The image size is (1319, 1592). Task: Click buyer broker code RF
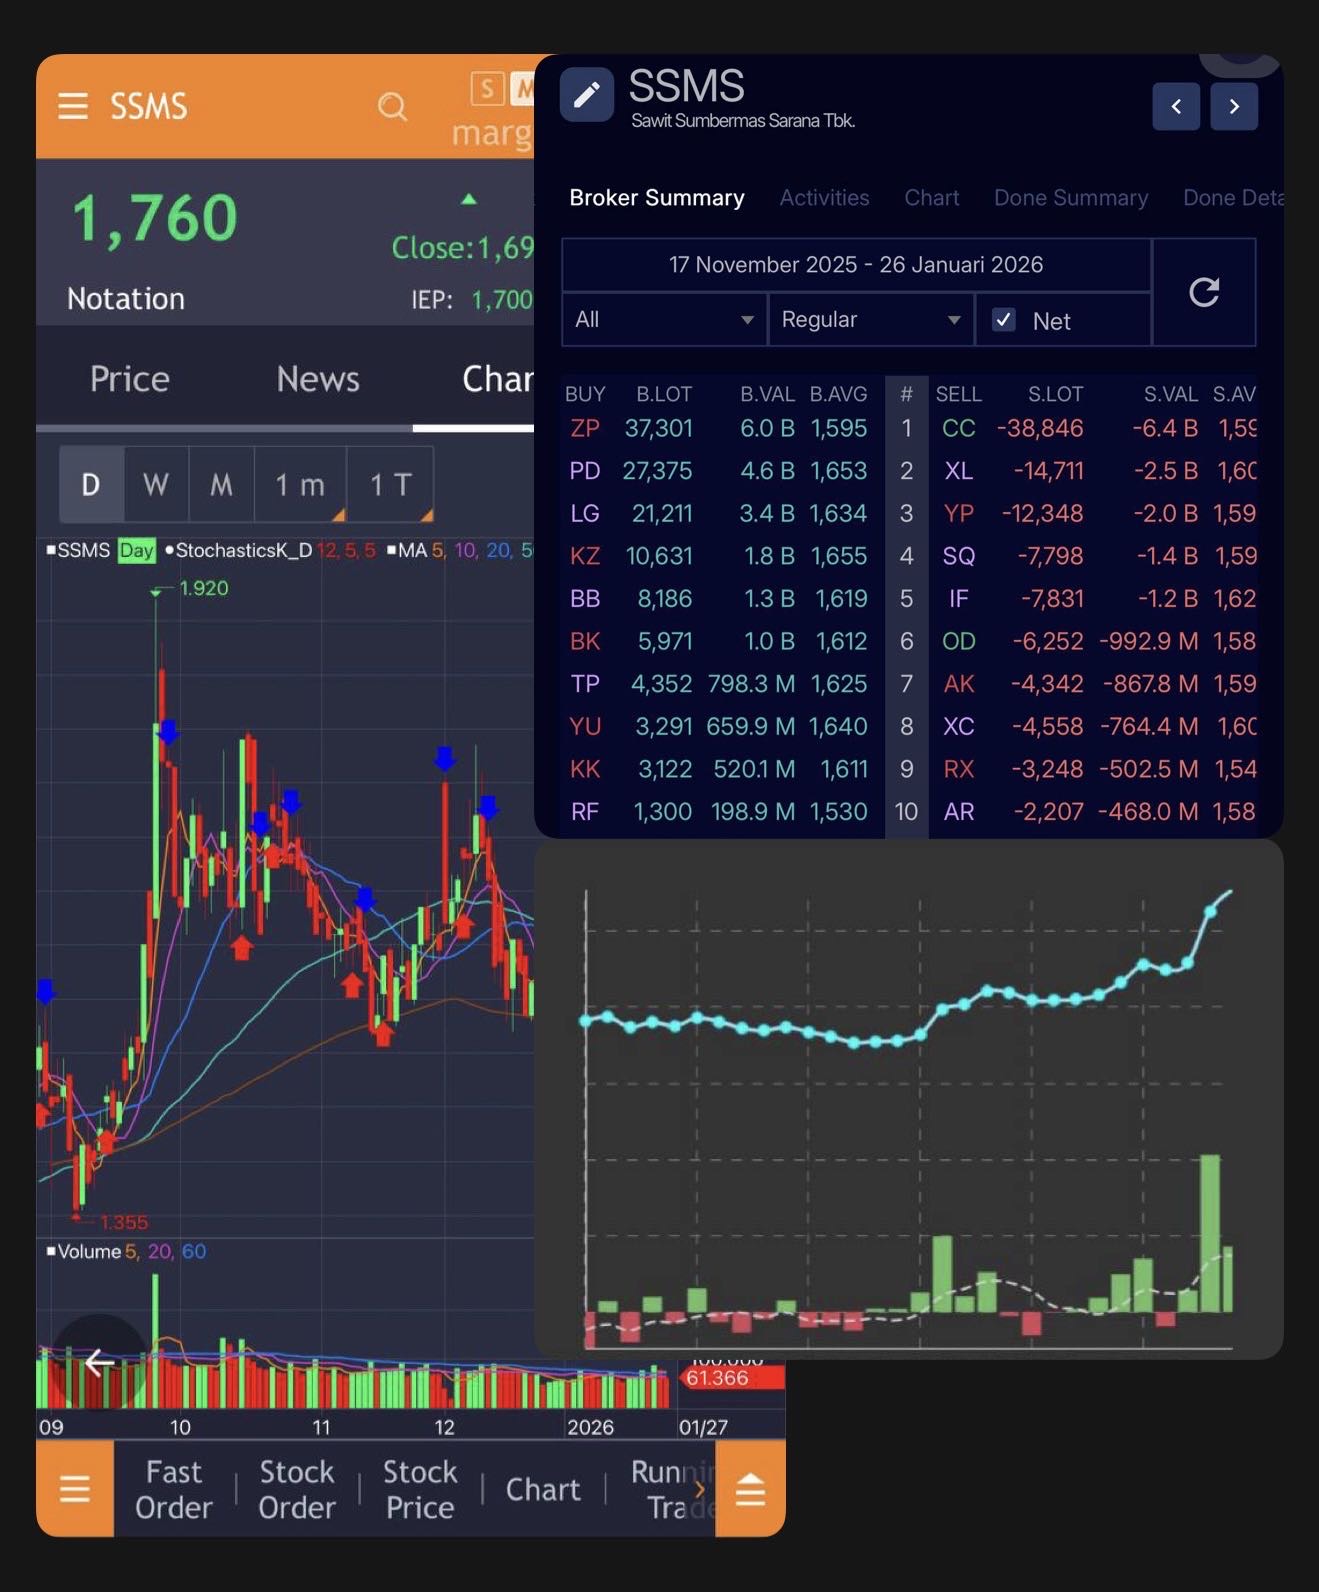(x=585, y=812)
